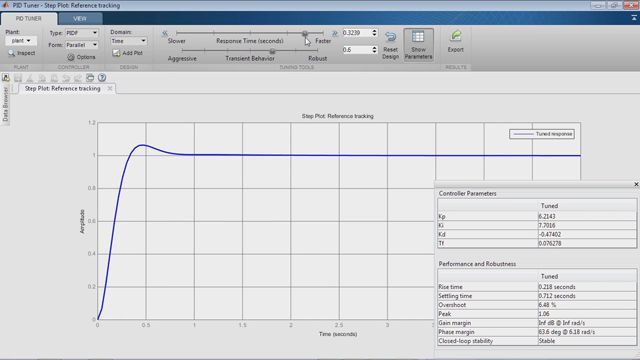Viewport: 640px width, 360px height.
Task: Click the transient behavior field showing 0.6
Action: click(x=356, y=50)
